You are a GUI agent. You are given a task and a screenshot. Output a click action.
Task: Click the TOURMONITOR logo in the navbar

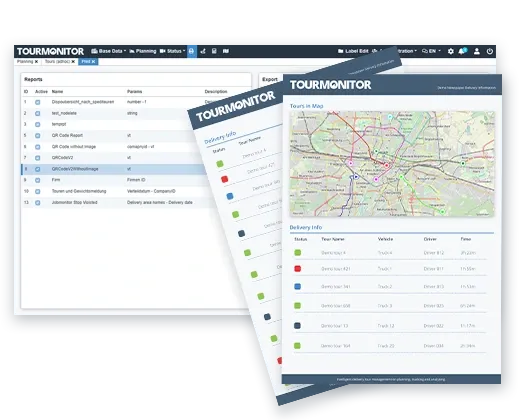pos(51,51)
